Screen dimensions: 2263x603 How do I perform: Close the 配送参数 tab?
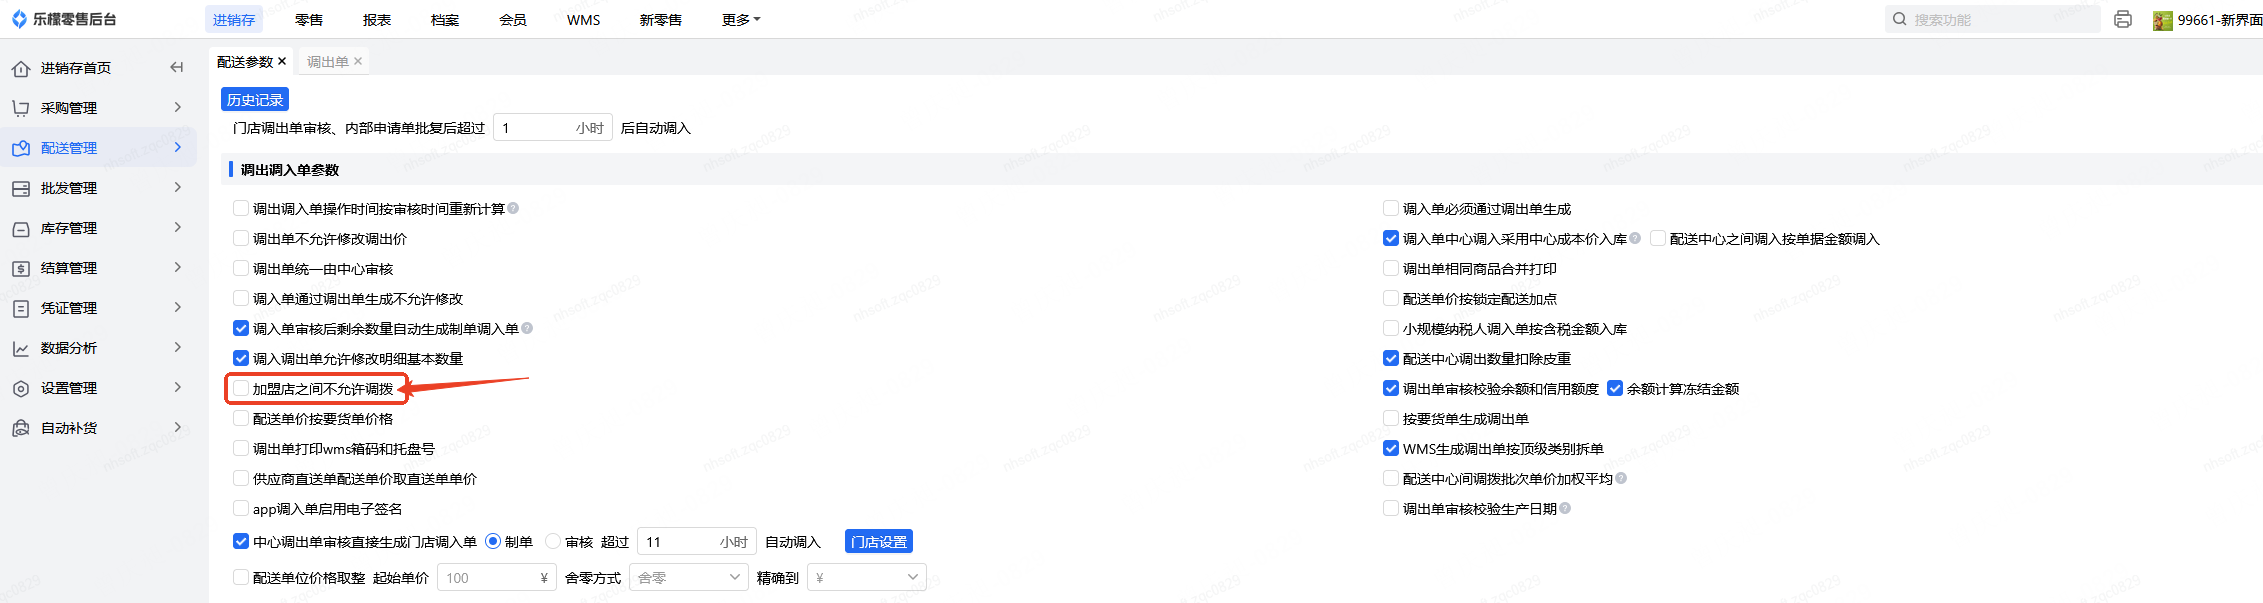tap(282, 61)
